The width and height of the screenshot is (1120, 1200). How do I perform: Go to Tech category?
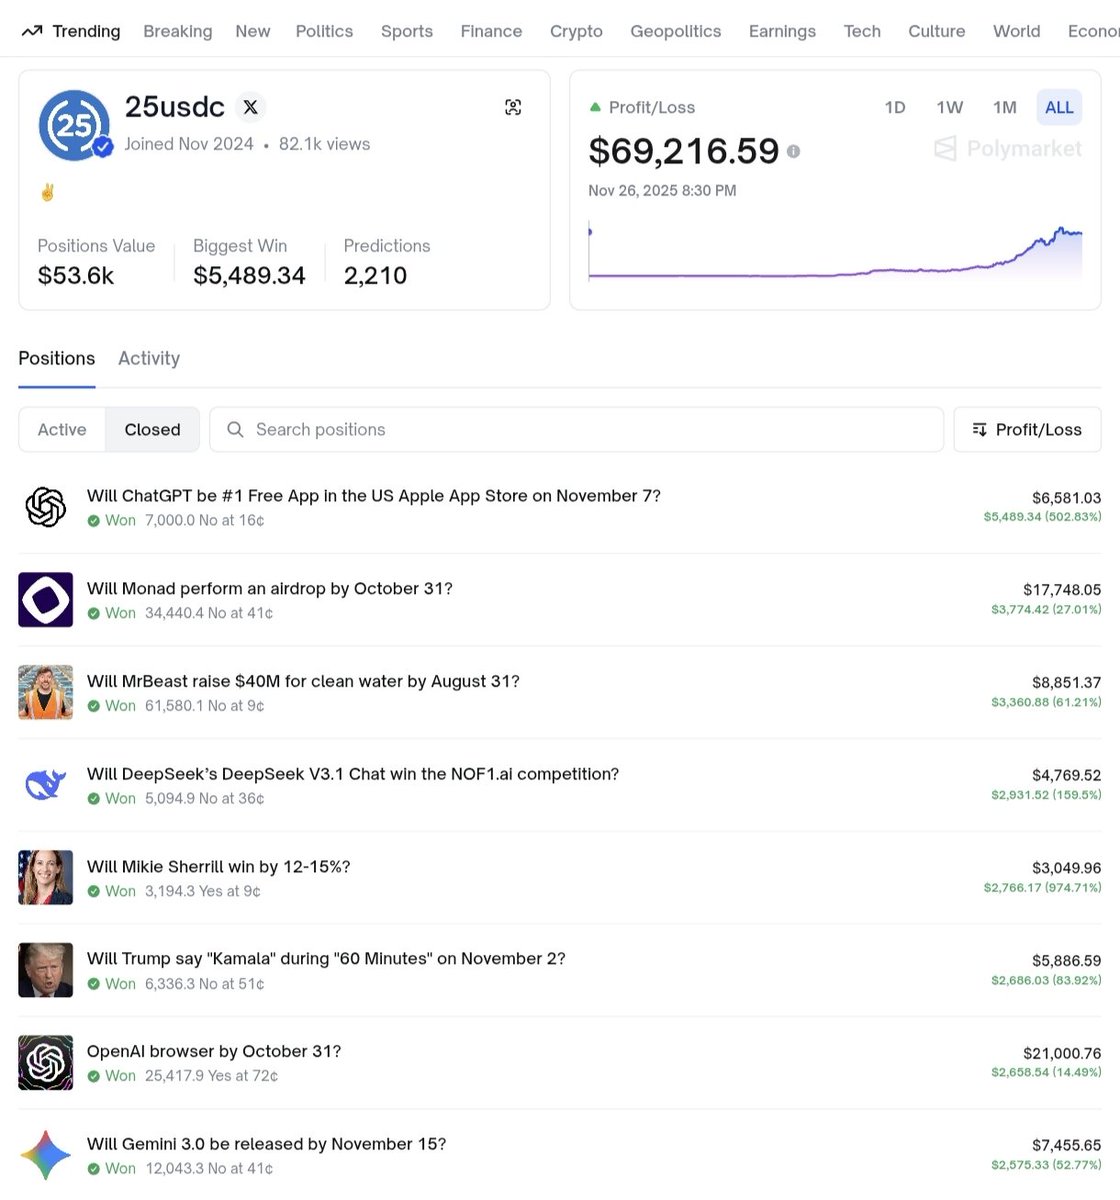point(862,31)
